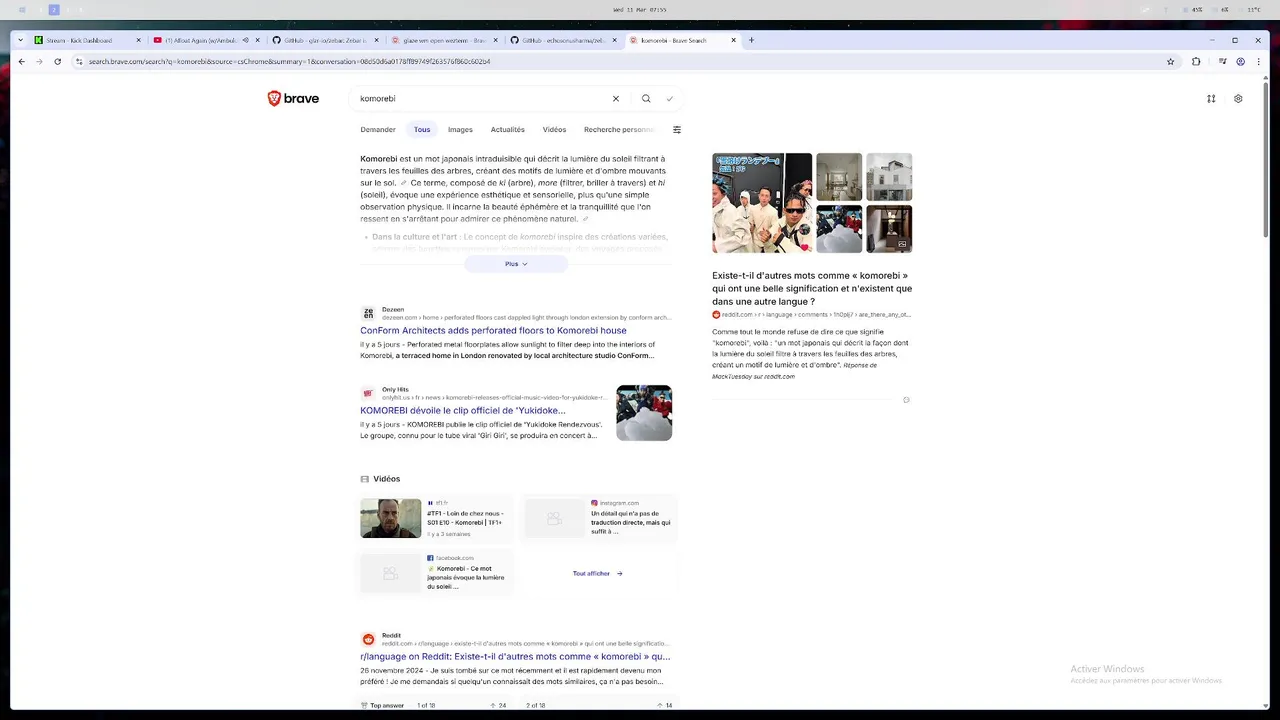Open the instagram.com video card
Screen dimensions: 1280x720
pos(599,519)
